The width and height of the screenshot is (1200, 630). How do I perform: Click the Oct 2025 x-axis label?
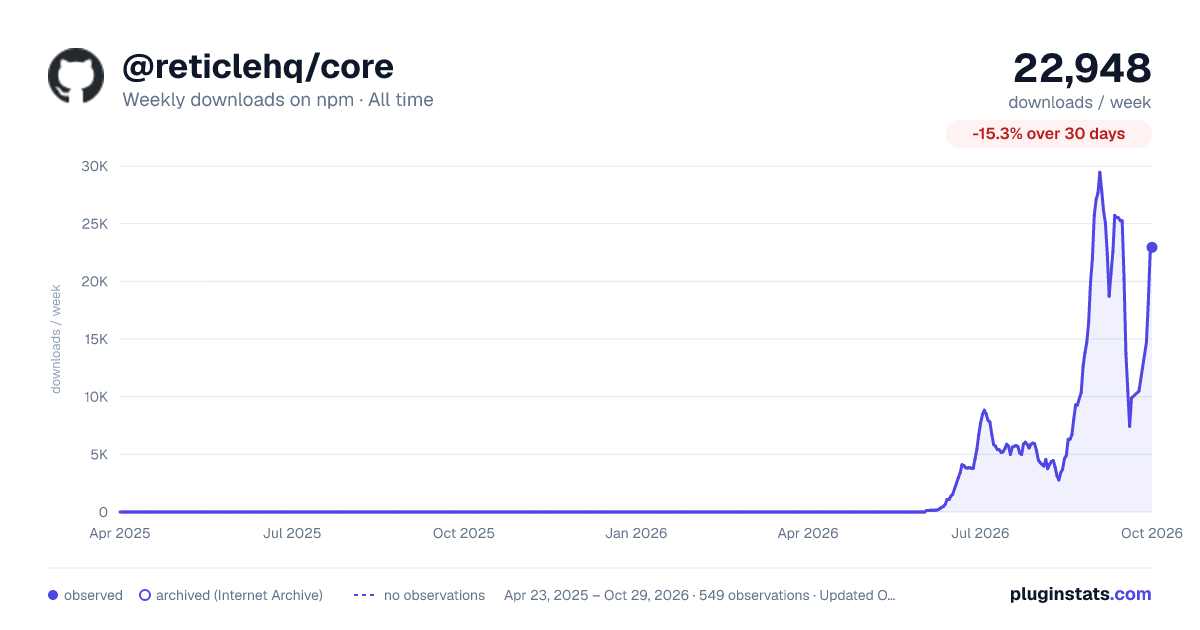click(x=464, y=533)
